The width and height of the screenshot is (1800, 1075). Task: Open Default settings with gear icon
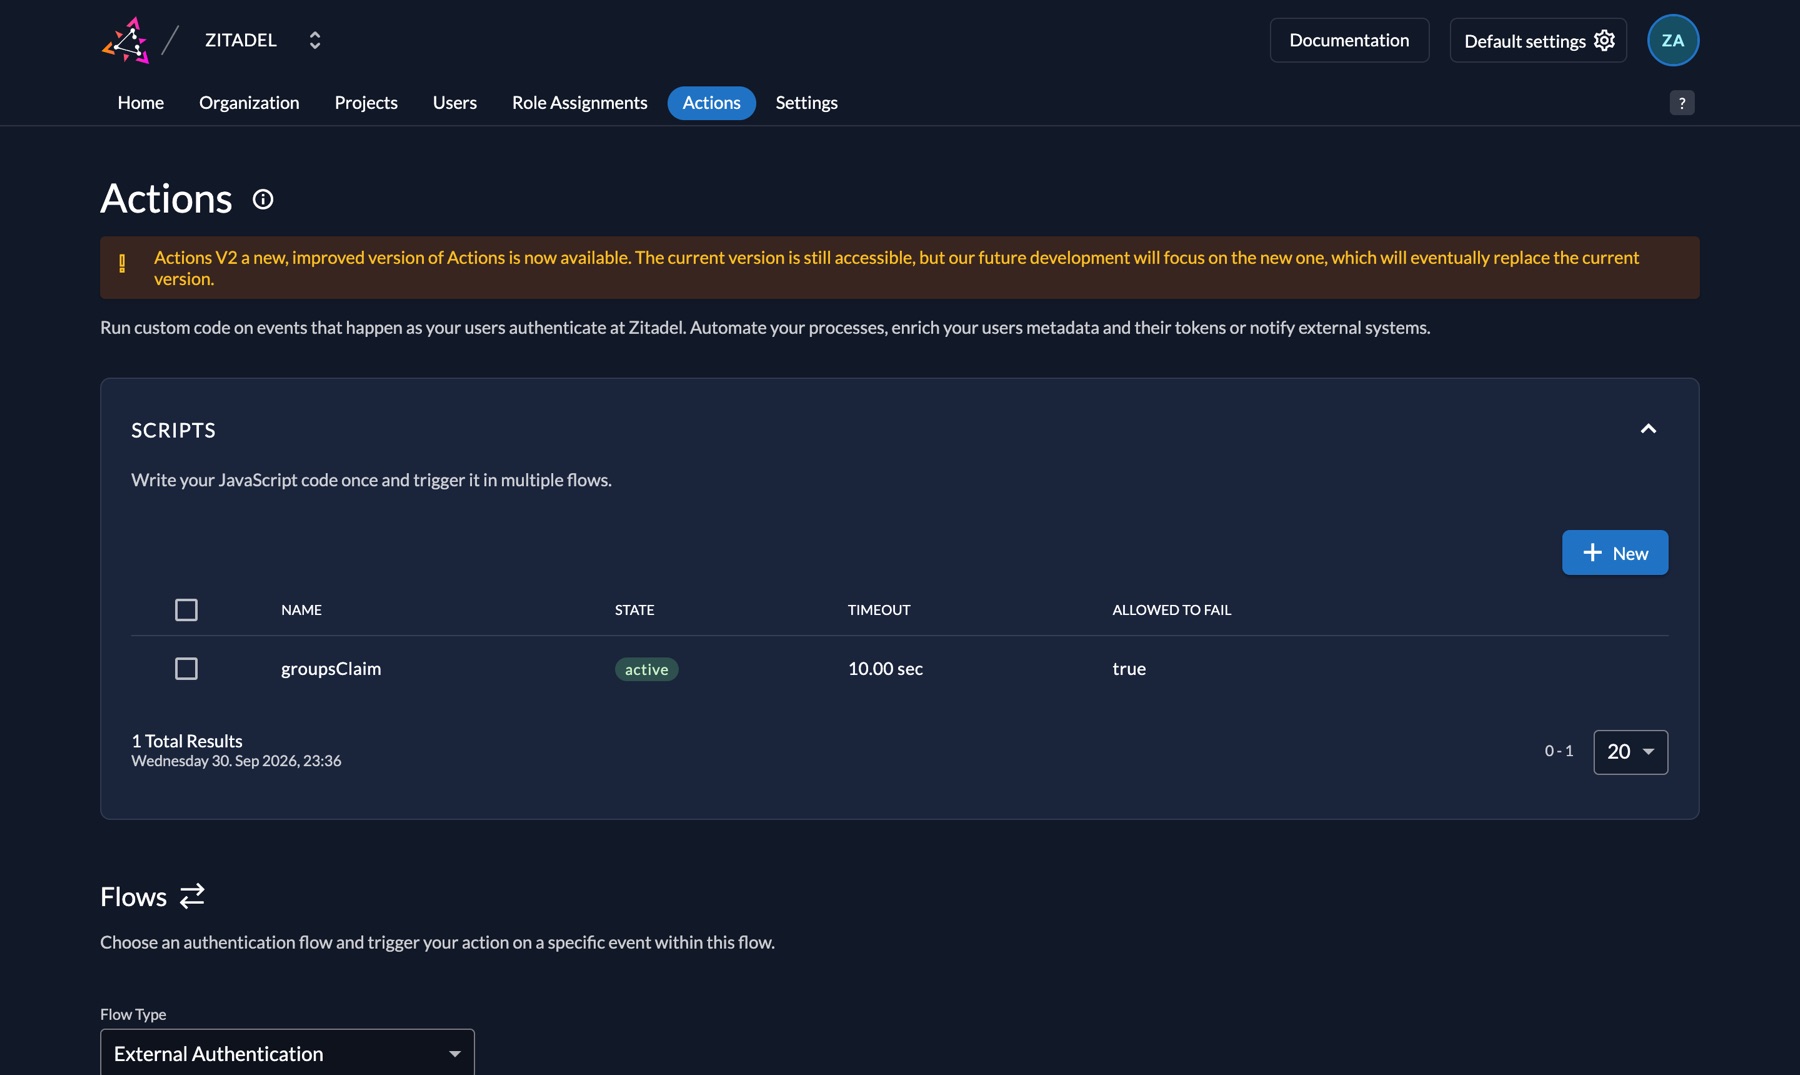pos(1538,40)
